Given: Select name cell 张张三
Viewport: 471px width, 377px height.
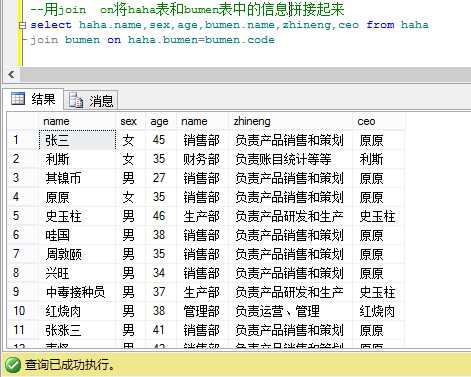Looking at the screenshot, I should [x=77, y=330].
